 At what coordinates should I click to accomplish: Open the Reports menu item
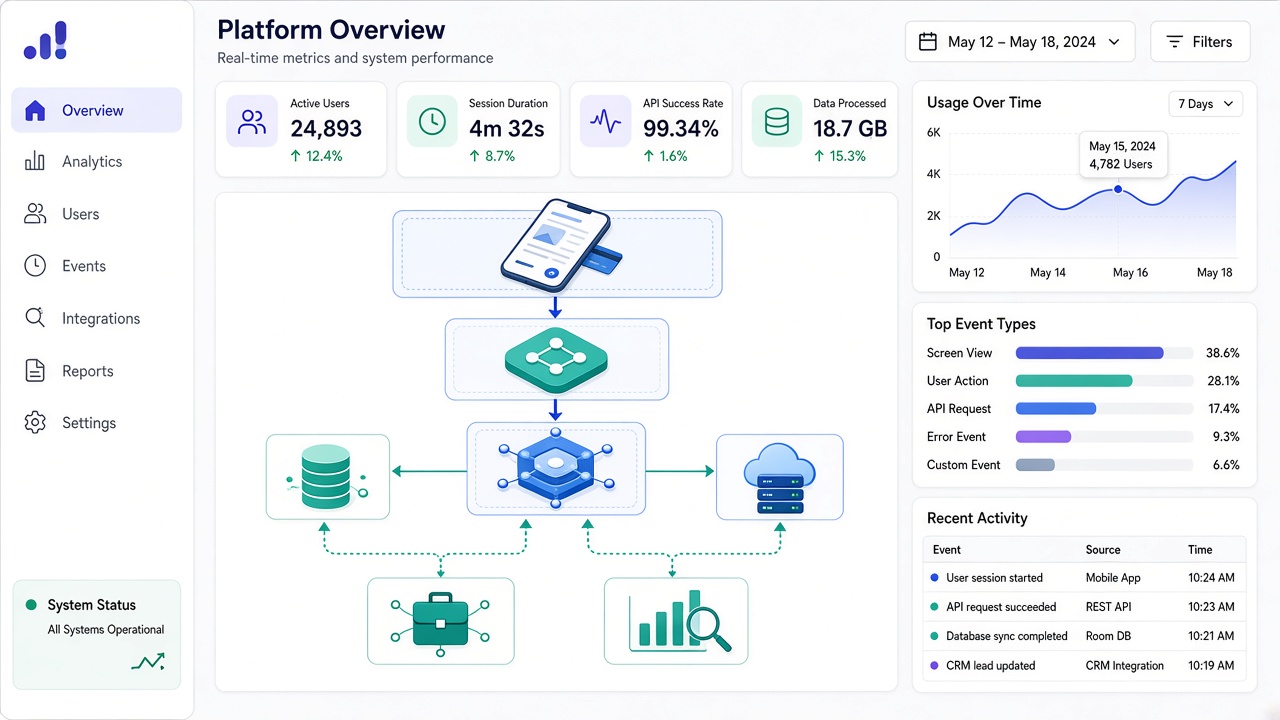[96, 370]
